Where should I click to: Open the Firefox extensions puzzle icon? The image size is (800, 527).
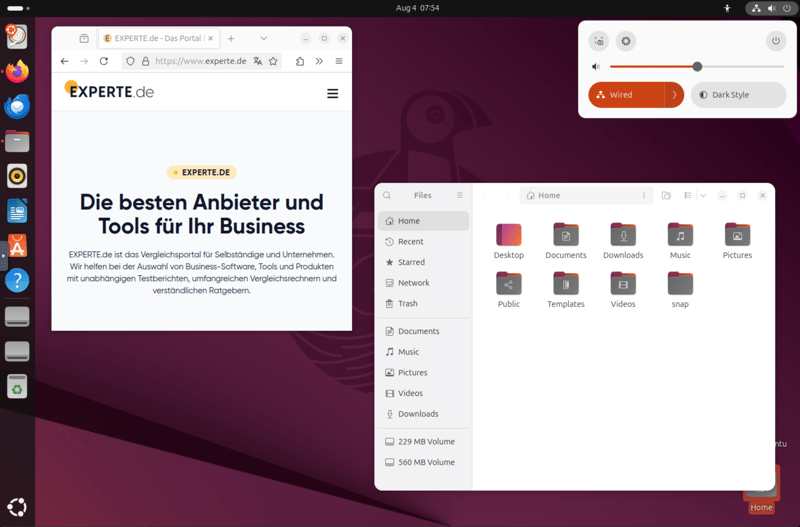click(300, 61)
